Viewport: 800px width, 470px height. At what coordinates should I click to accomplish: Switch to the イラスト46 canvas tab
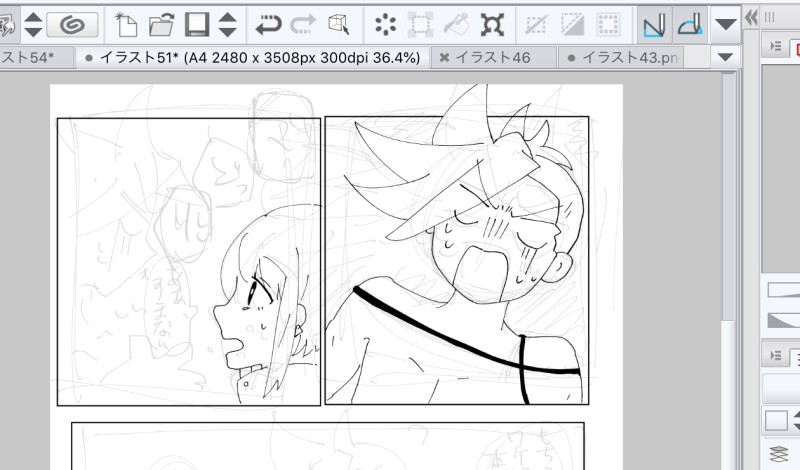coord(493,58)
